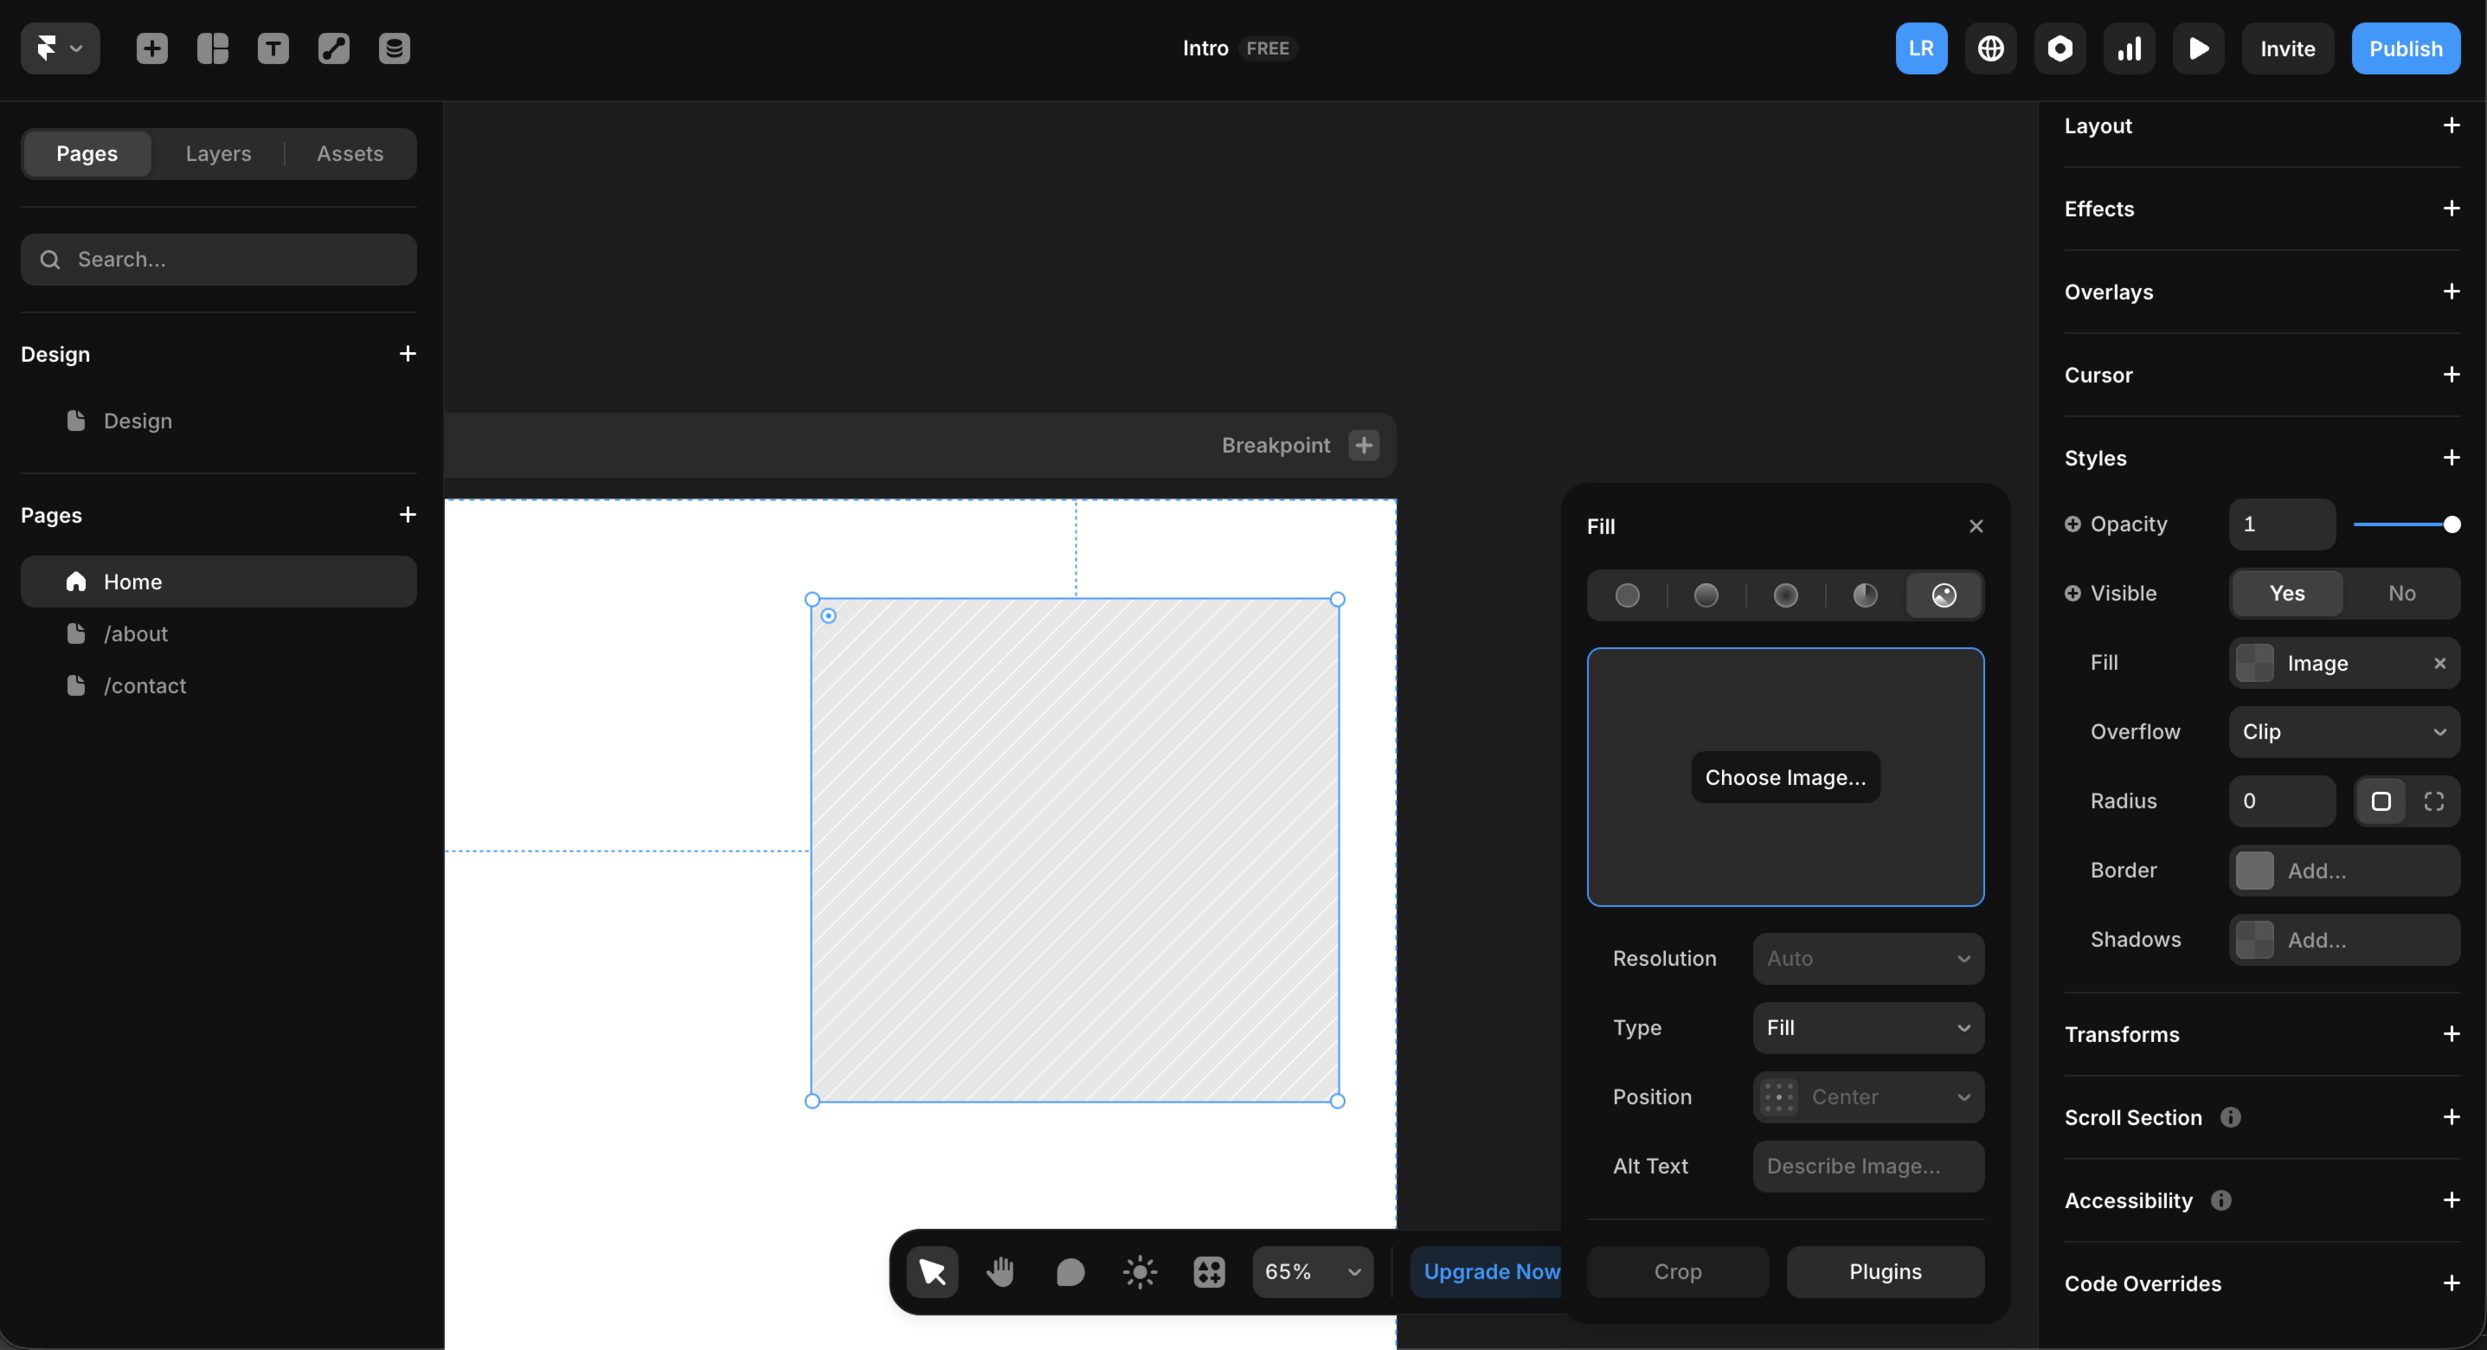Open the CMS database icon
The image size is (2487, 1350).
click(394, 48)
